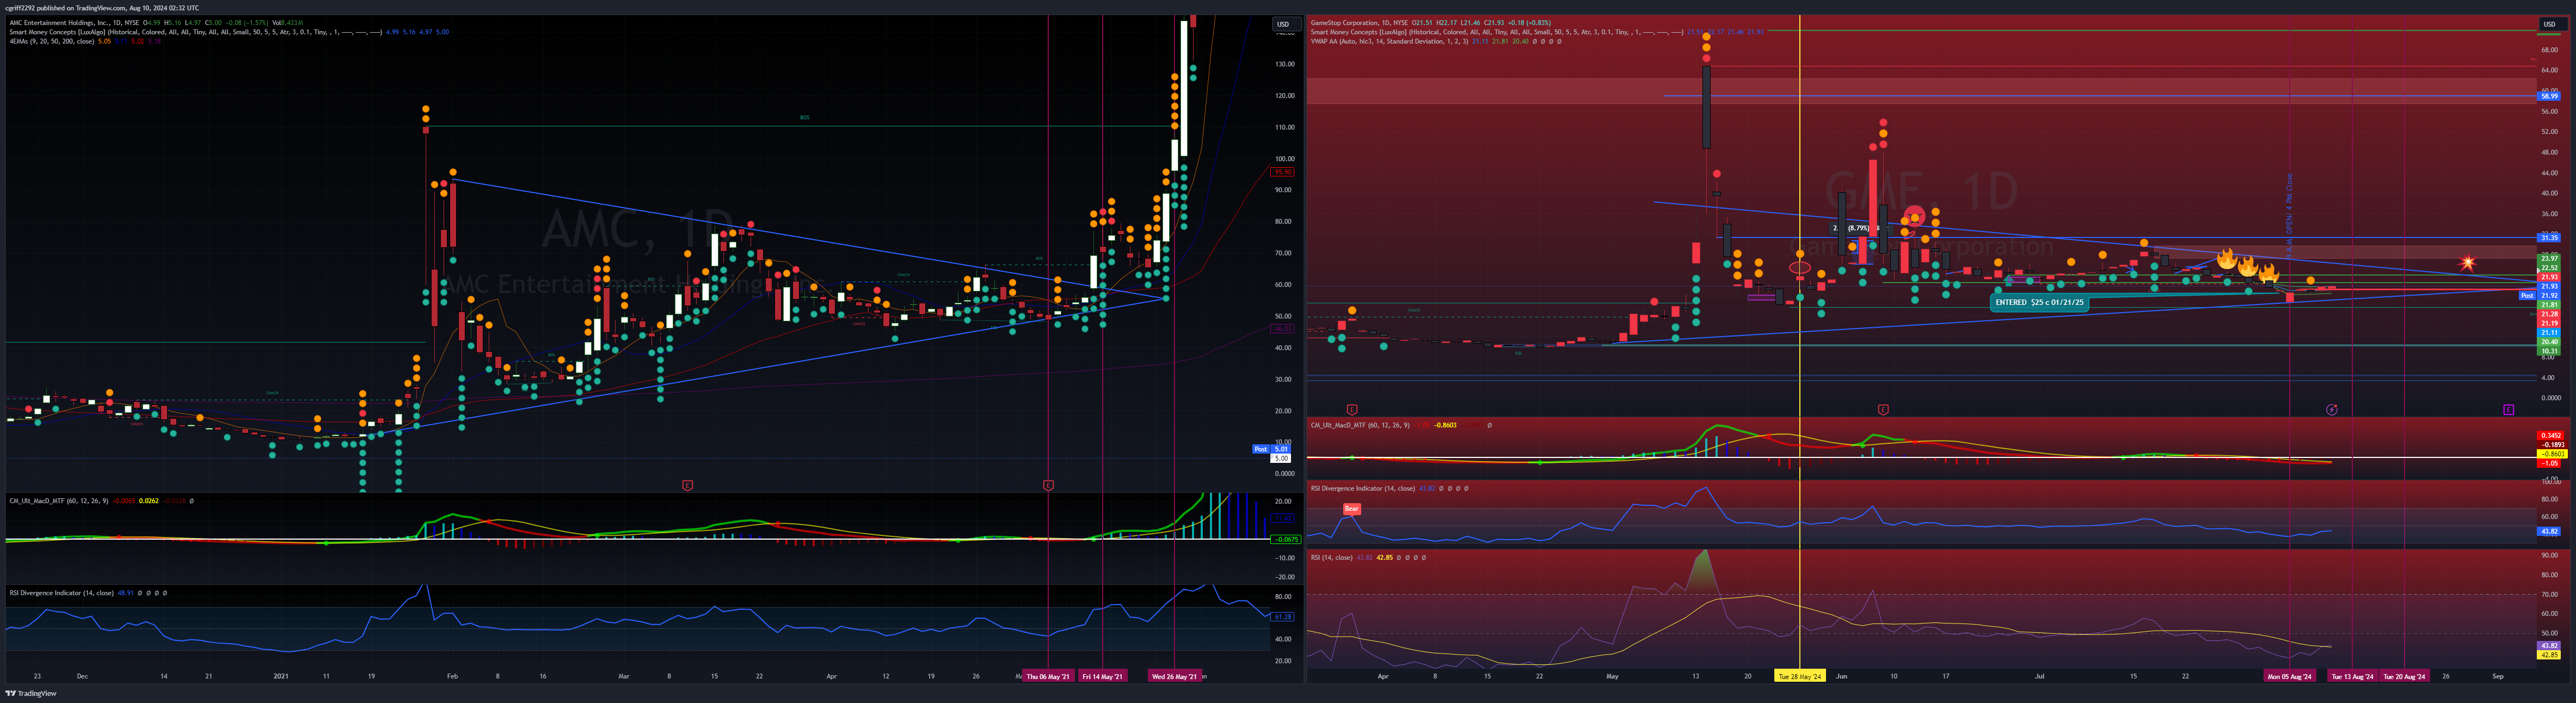Click the 31.35 blue price label
Screen dimensions: 2576x703
(x=2549, y=238)
